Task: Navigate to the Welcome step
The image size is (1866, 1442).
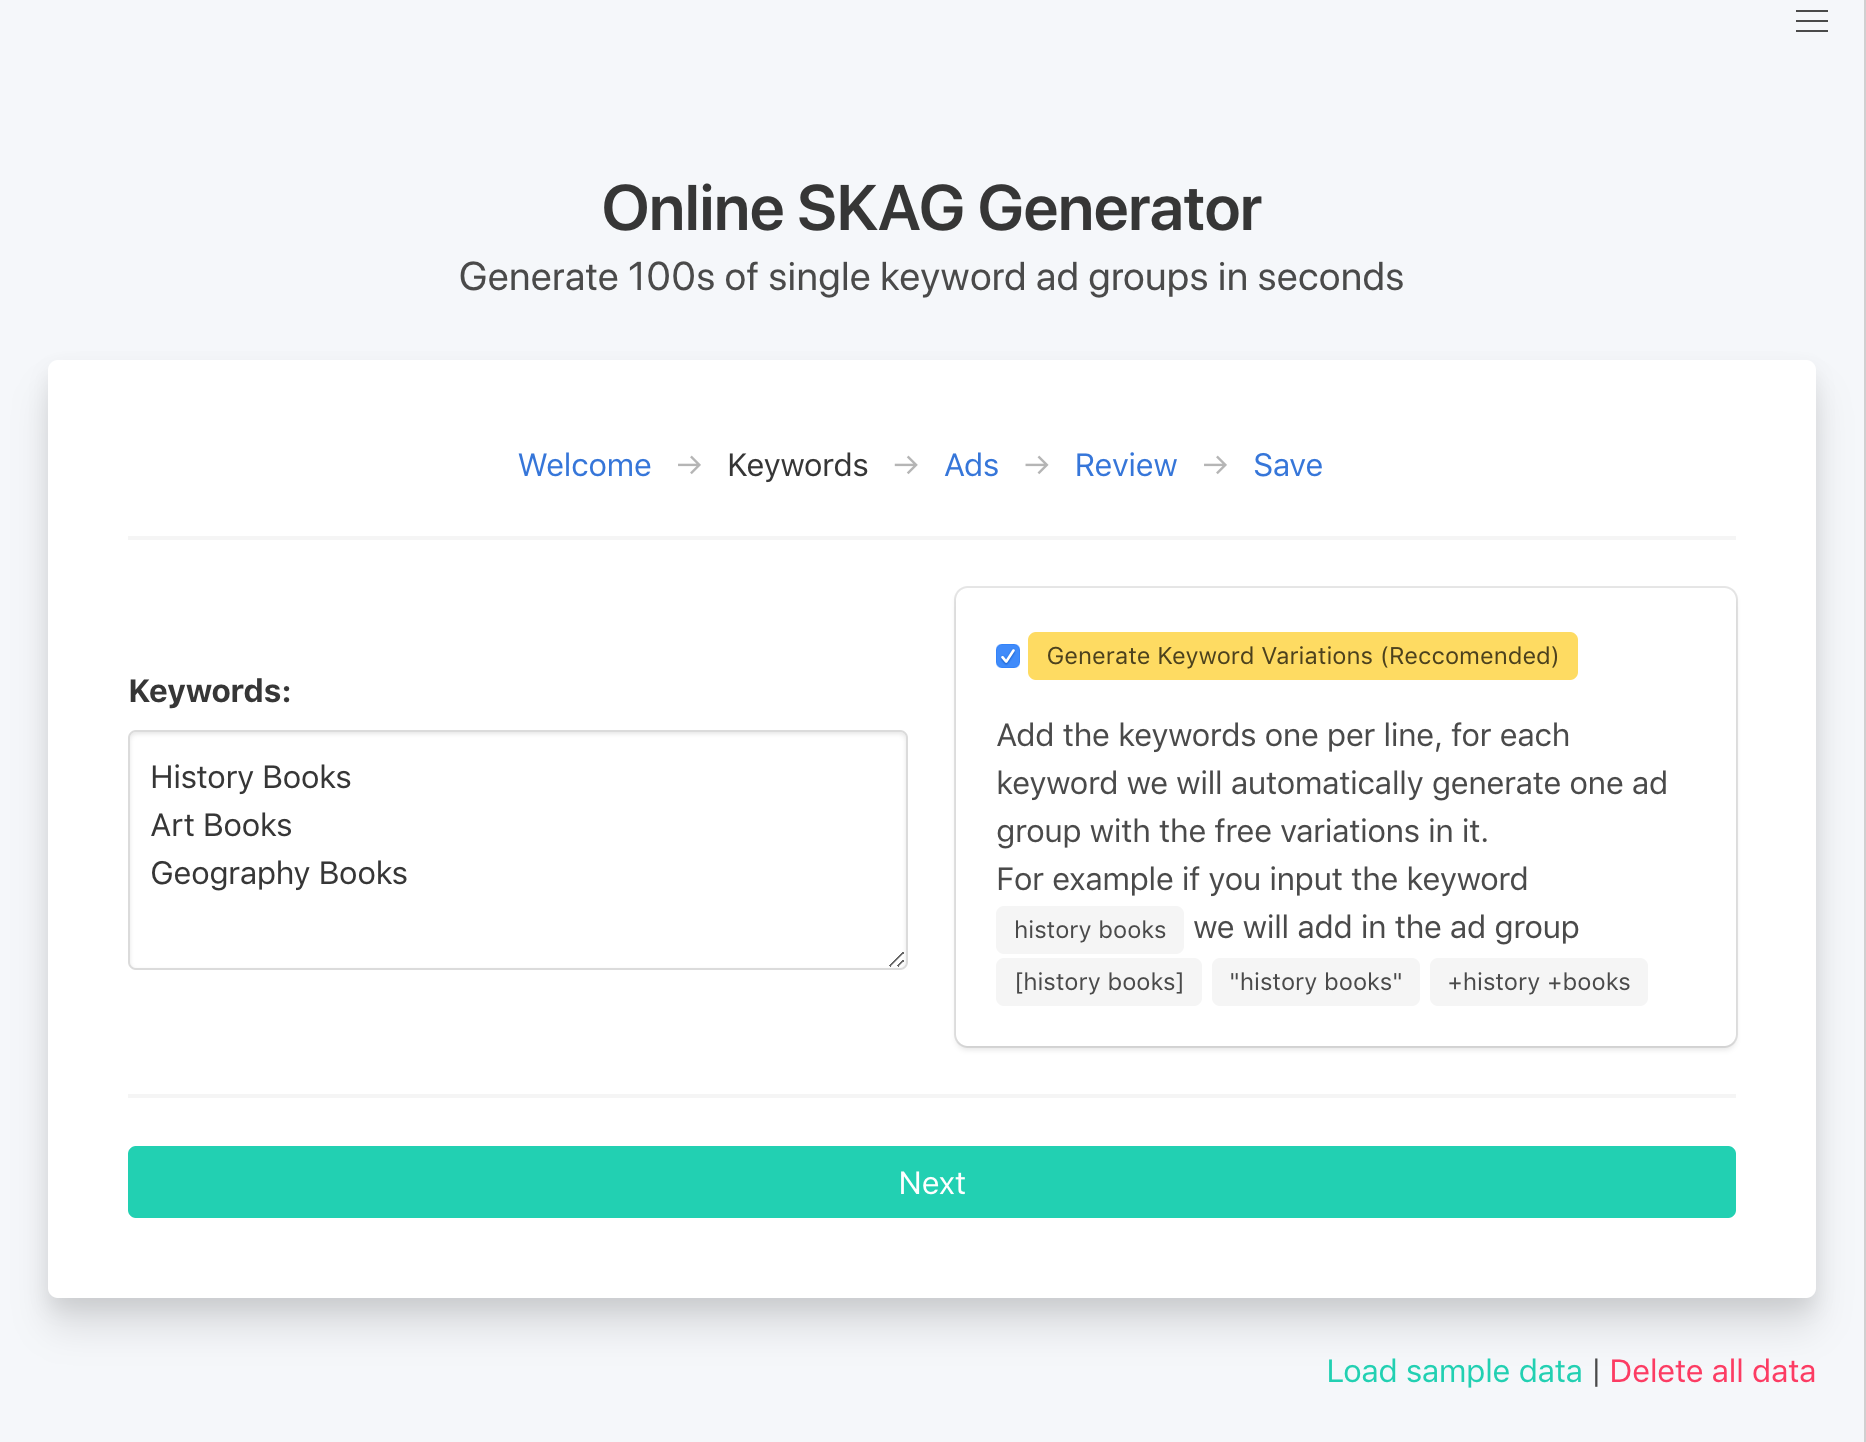Action: (x=584, y=465)
